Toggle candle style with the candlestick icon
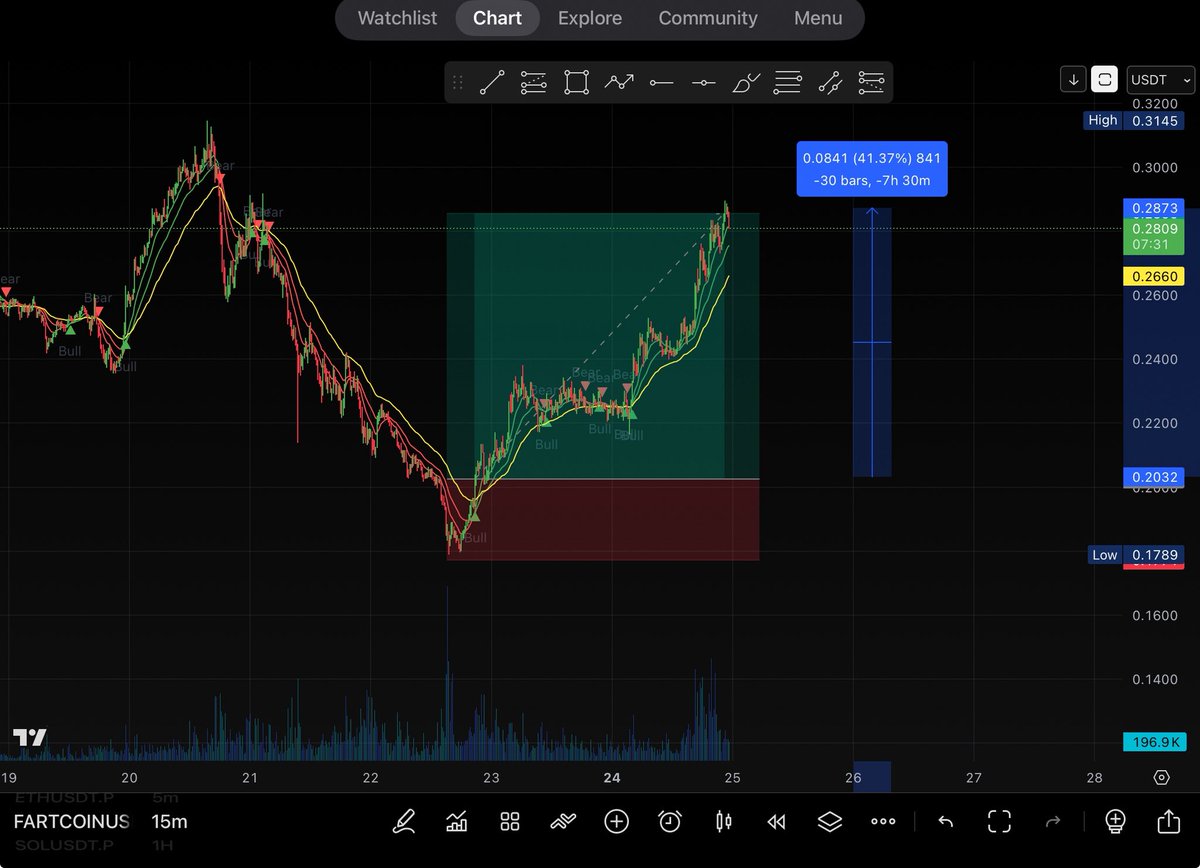The height and width of the screenshot is (868, 1200). pos(723,821)
